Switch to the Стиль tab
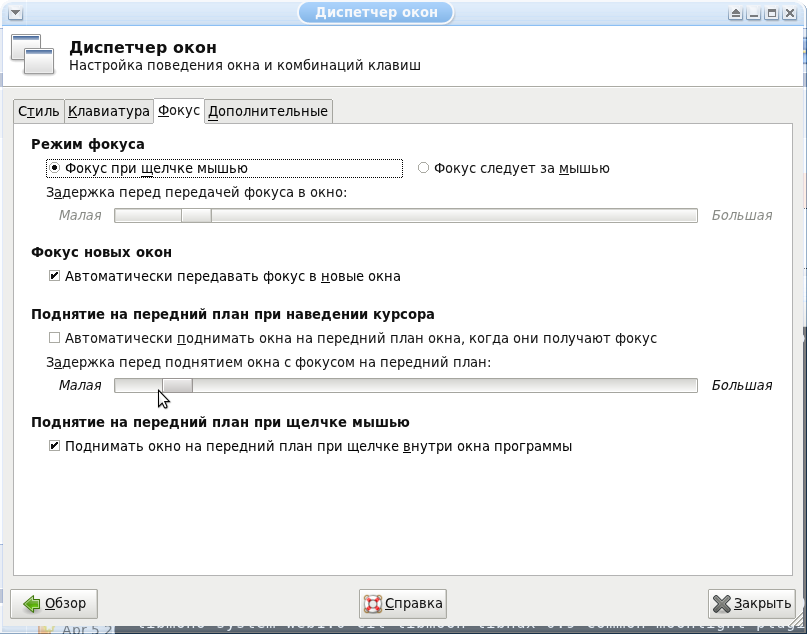The image size is (807, 634). (39, 111)
